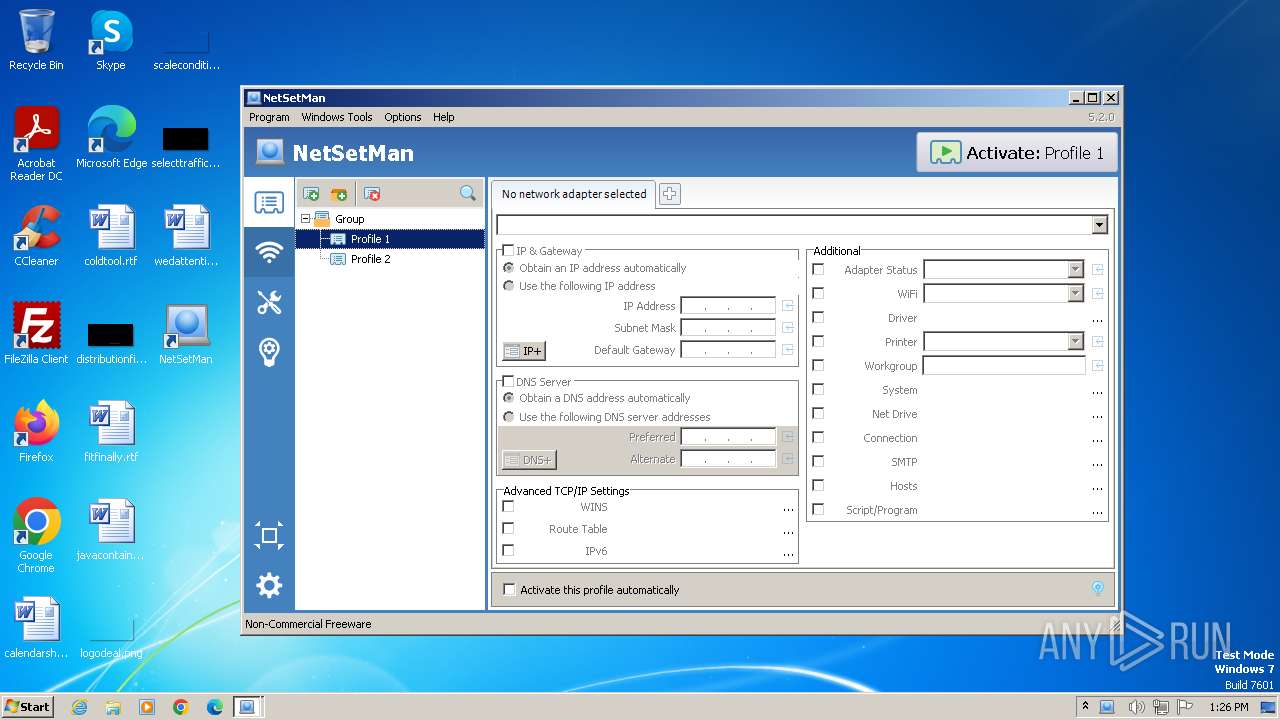
Task: Open the Firefox desktop shortcut
Action: point(36,432)
